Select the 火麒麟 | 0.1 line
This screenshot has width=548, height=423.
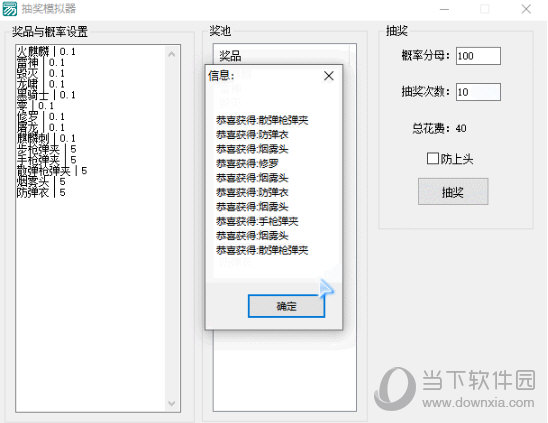click(46, 51)
